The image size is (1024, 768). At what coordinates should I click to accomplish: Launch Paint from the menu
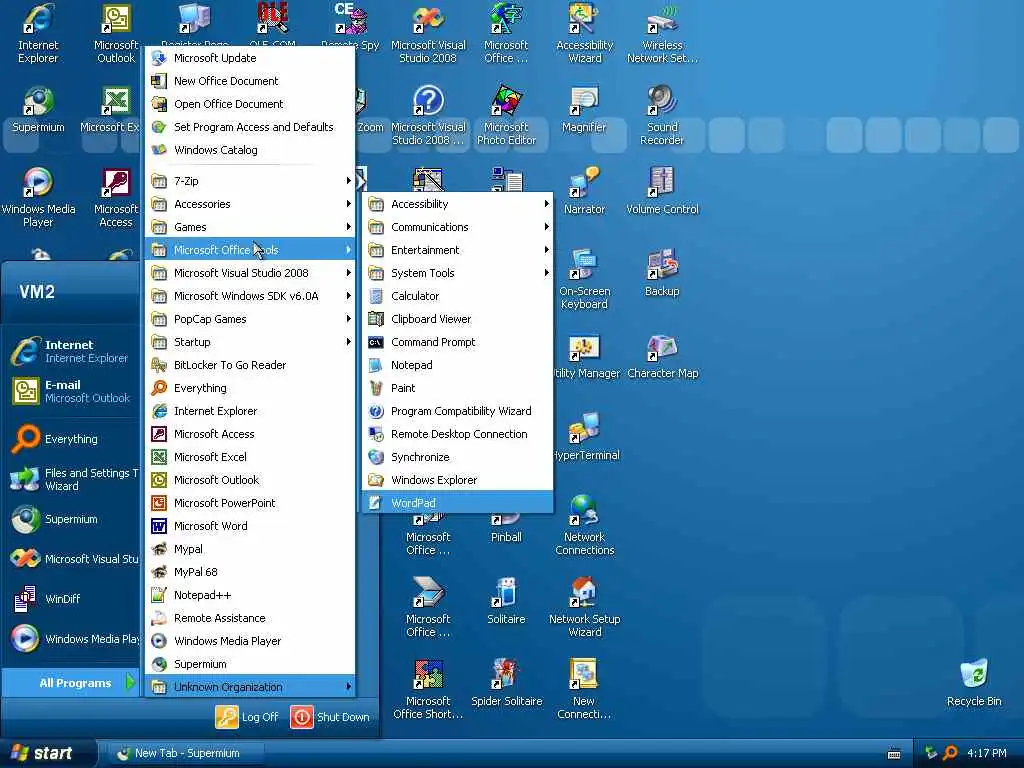pyautogui.click(x=457, y=388)
